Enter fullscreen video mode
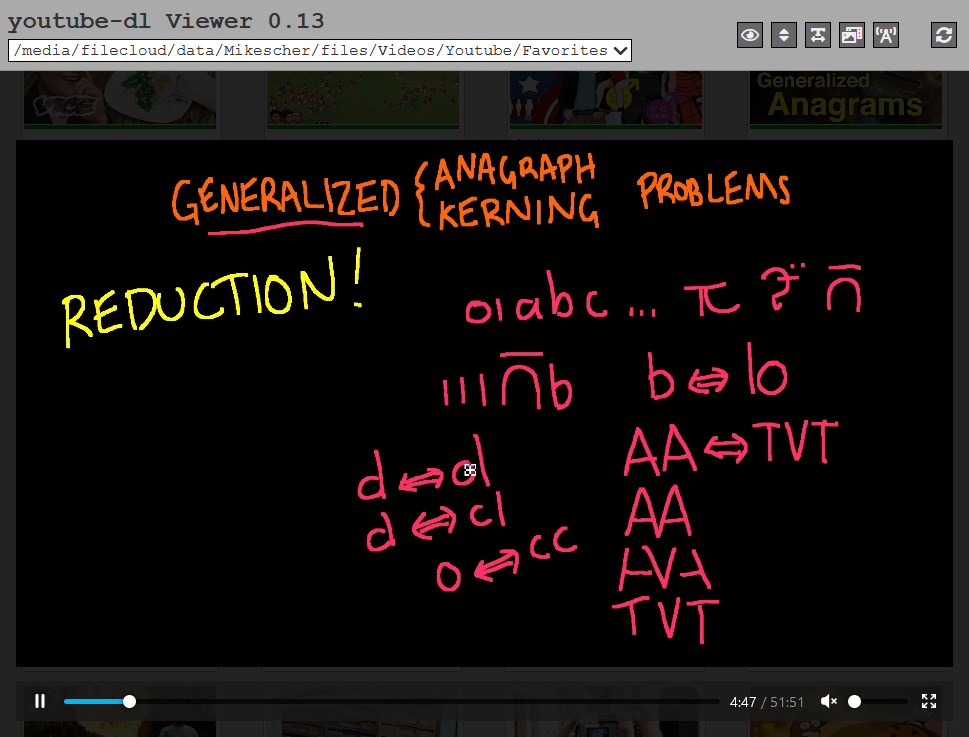The height and width of the screenshot is (737, 969). coord(928,701)
